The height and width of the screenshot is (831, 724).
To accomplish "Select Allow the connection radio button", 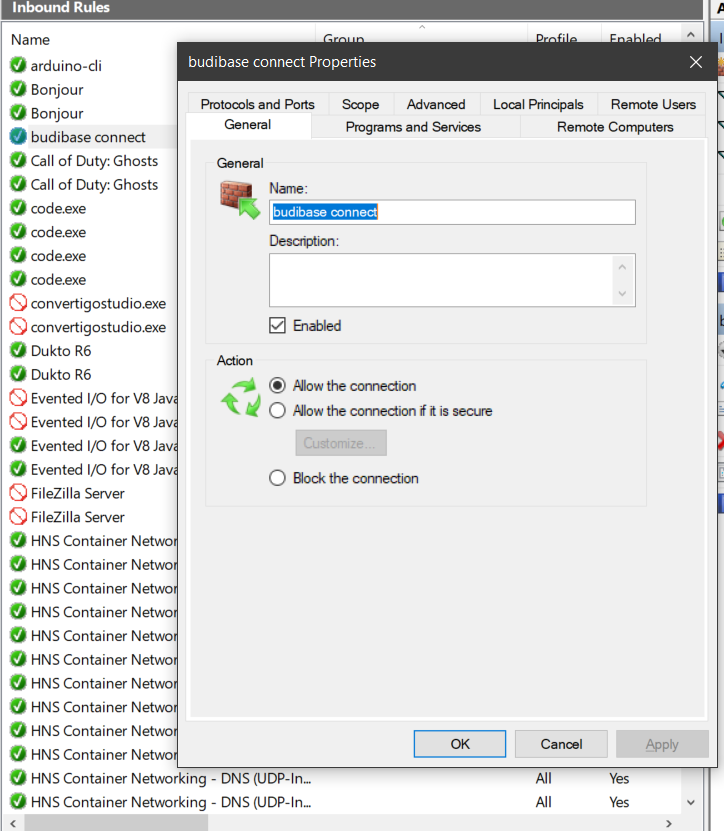I will 277,385.
